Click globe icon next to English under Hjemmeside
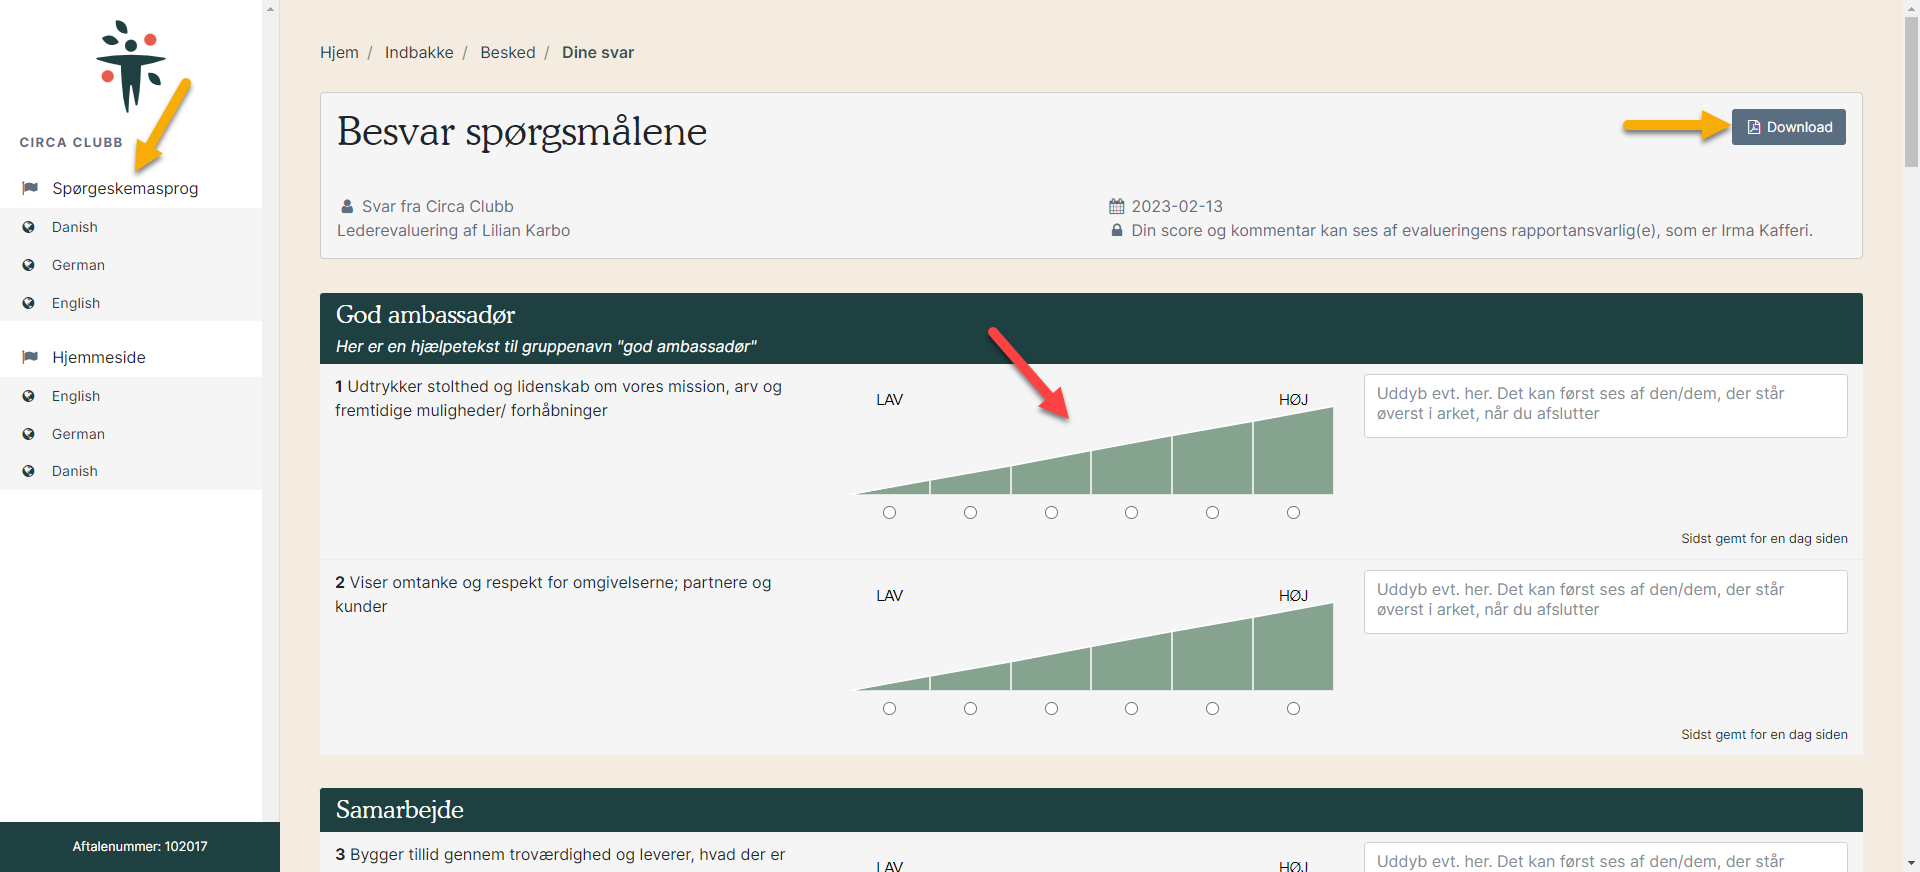Image resolution: width=1920 pixels, height=872 pixels. point(29,396)
